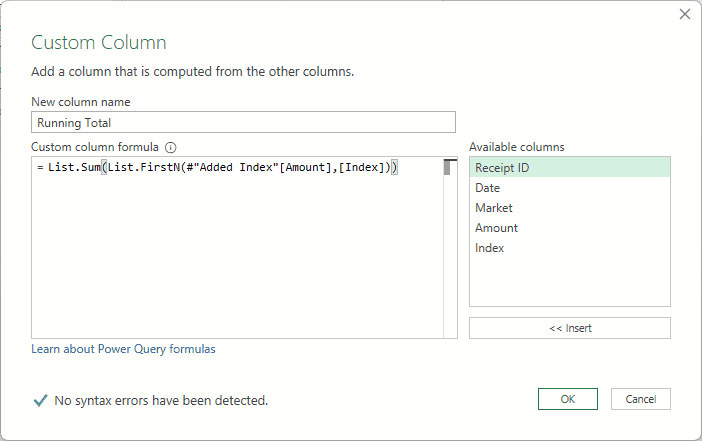Screen dimensions: 702x441
Task: Select Index in Available columns
Action: click(569, 248)
